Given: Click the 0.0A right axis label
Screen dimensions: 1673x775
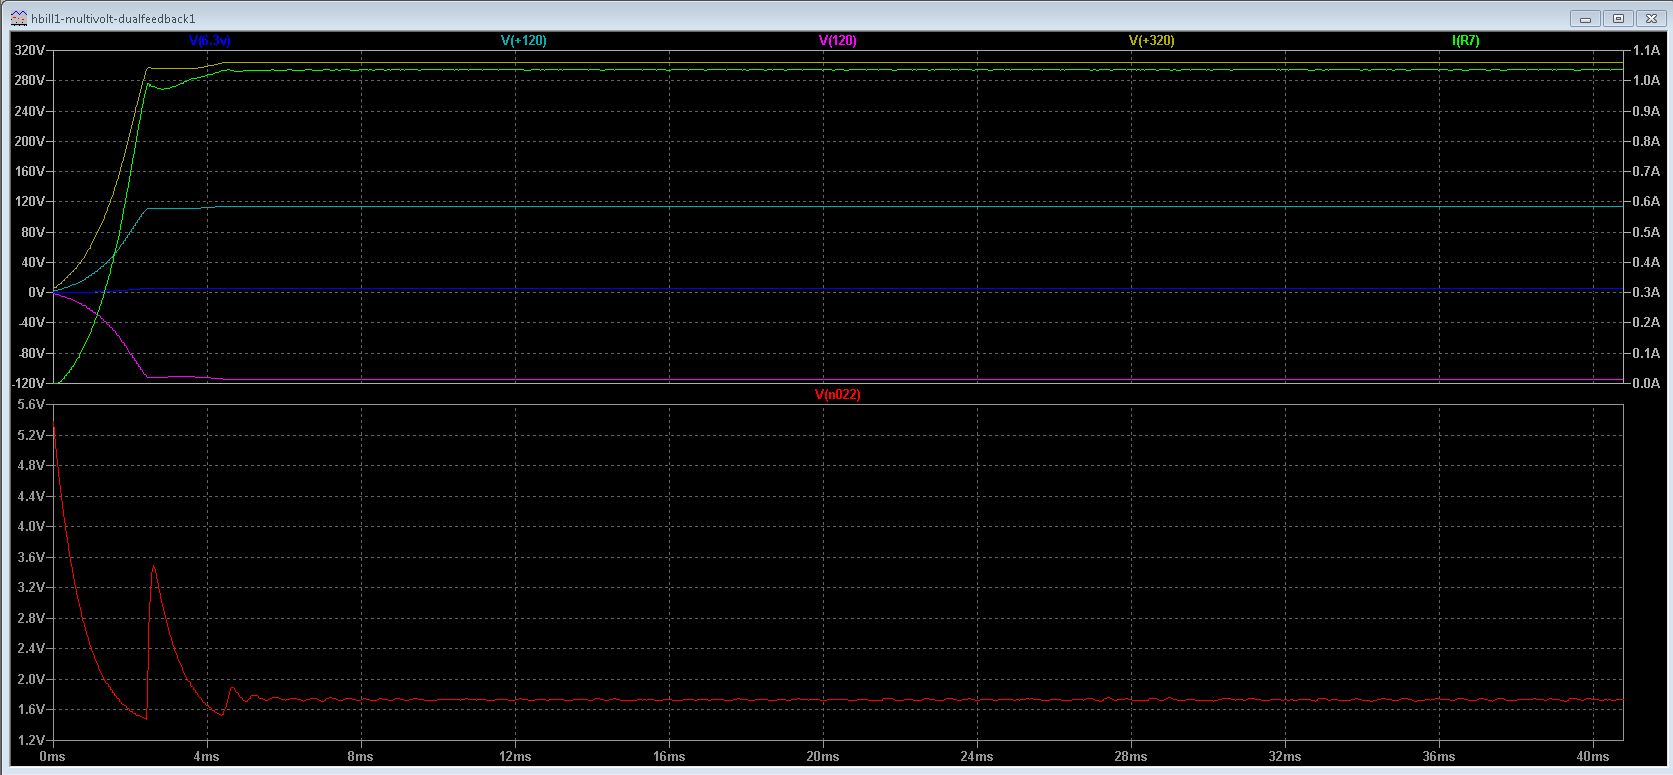Looking at the screenshot, I should tap(1646, 383).
